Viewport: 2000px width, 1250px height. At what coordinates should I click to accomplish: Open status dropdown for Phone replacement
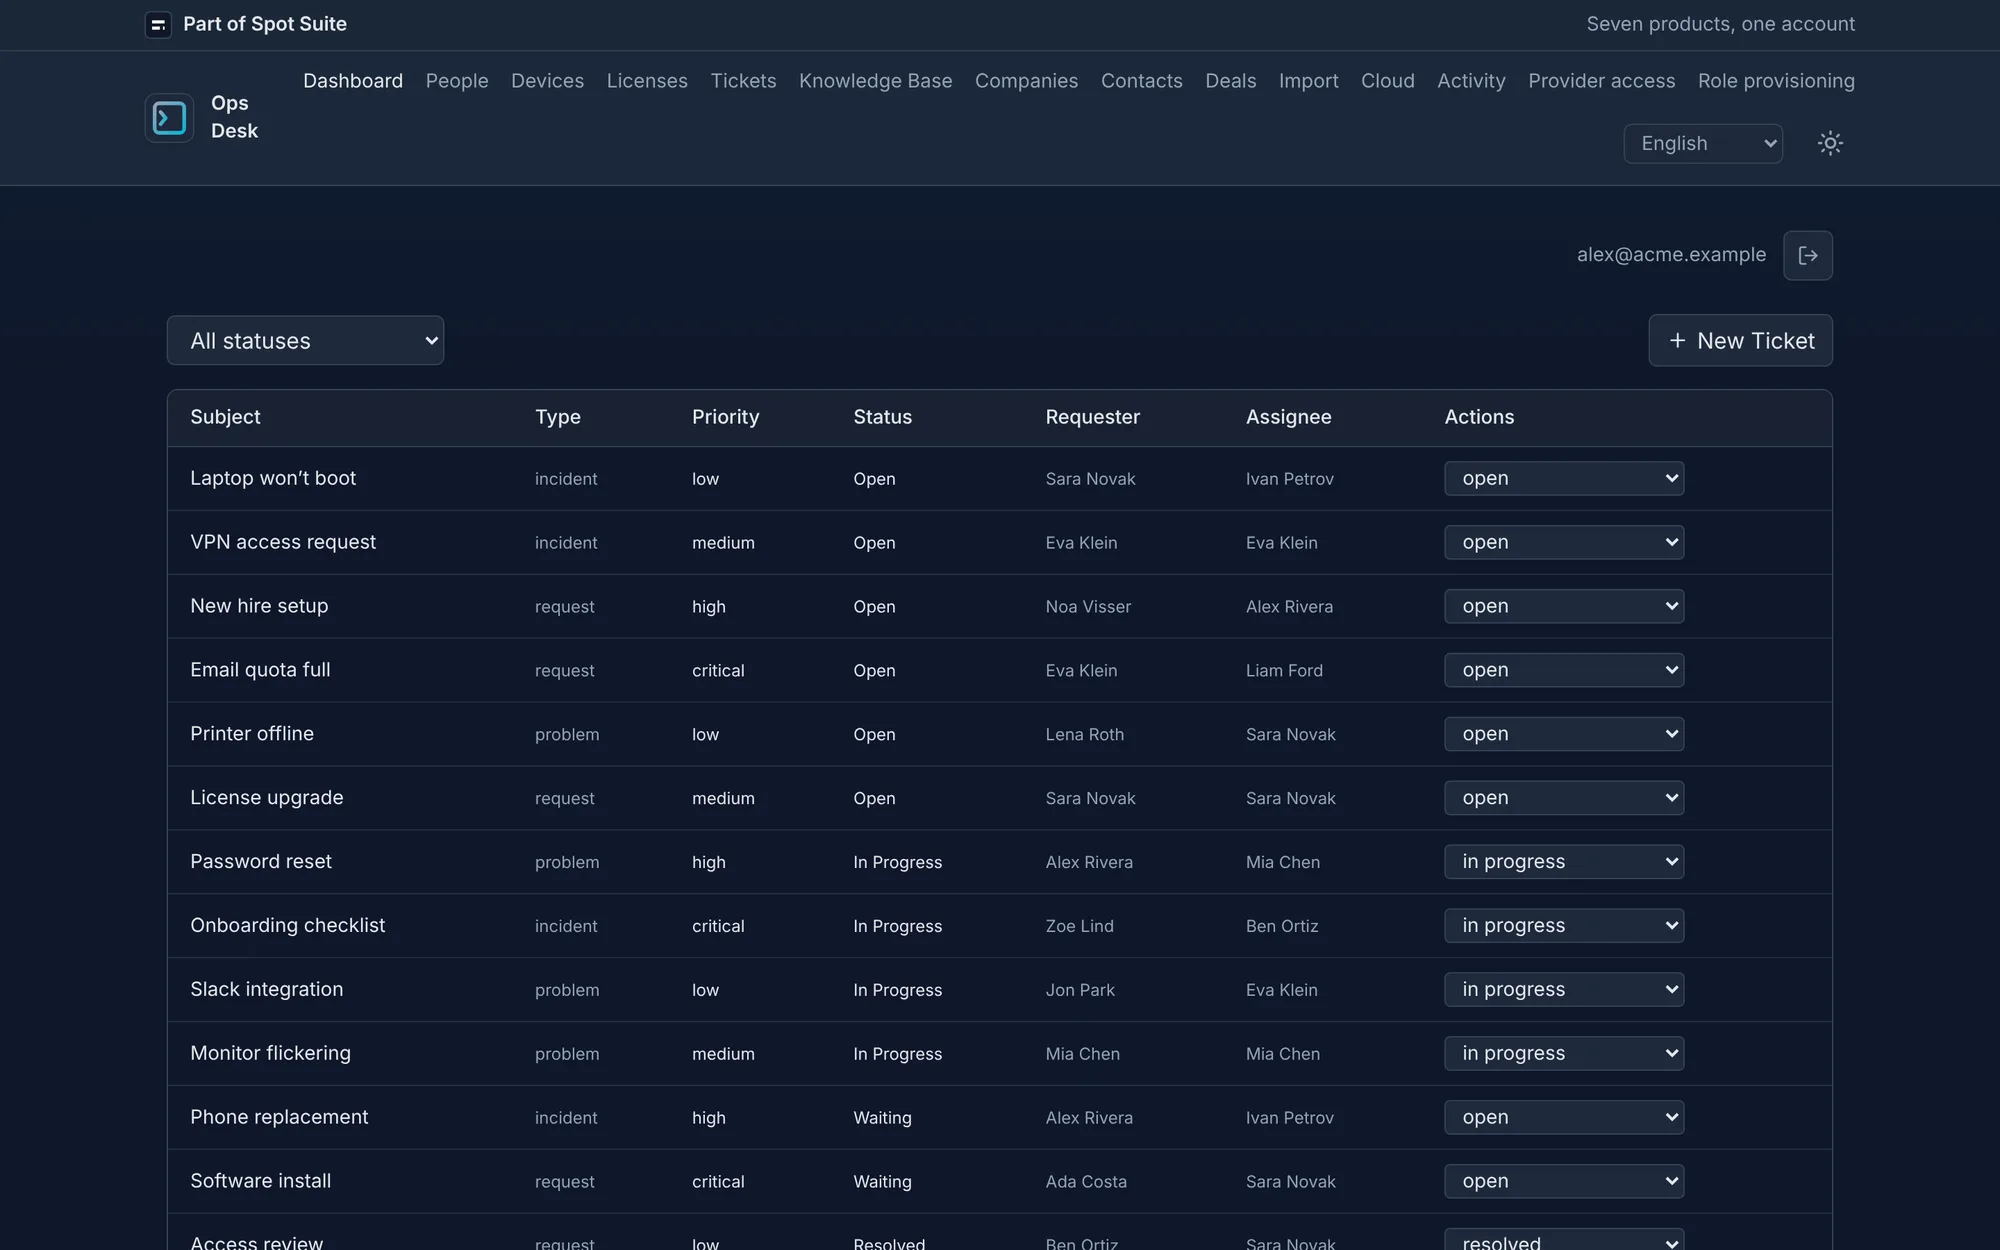tap(1564, 1117)
